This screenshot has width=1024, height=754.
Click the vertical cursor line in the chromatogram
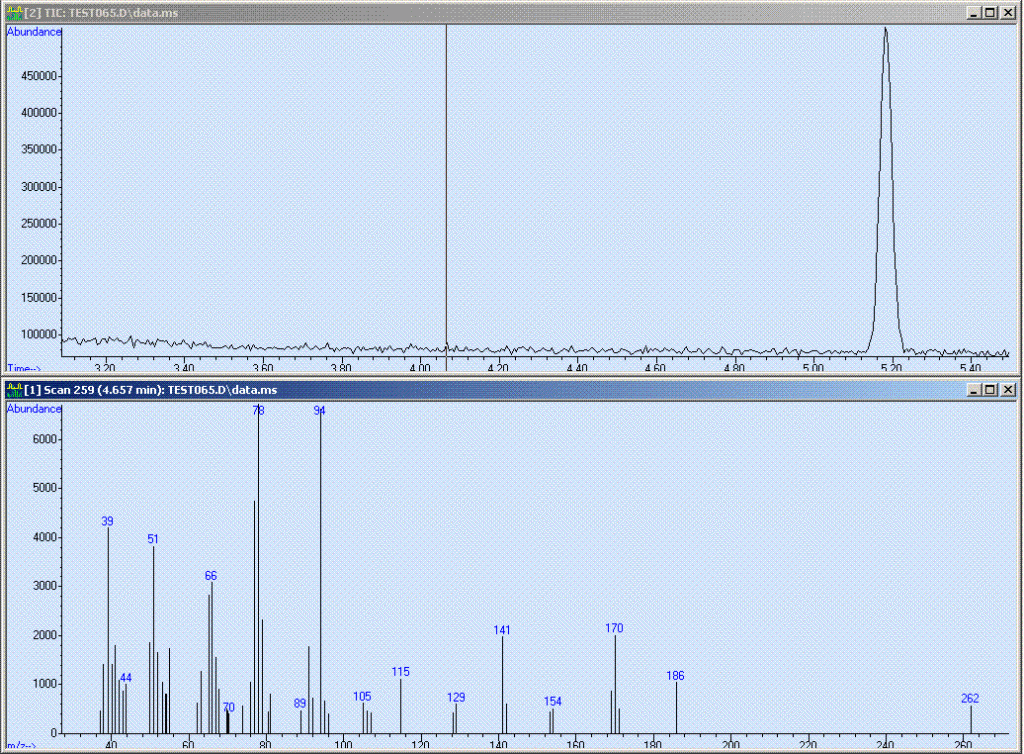tap(446, 200)
